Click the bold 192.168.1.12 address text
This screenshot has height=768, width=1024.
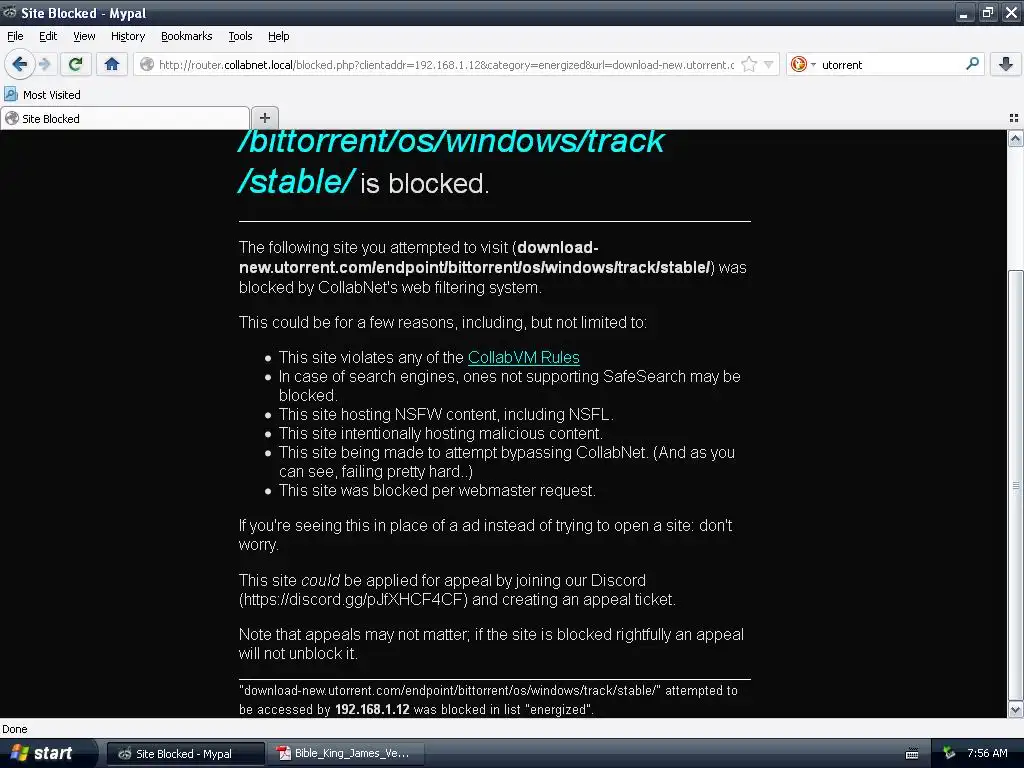372,709
